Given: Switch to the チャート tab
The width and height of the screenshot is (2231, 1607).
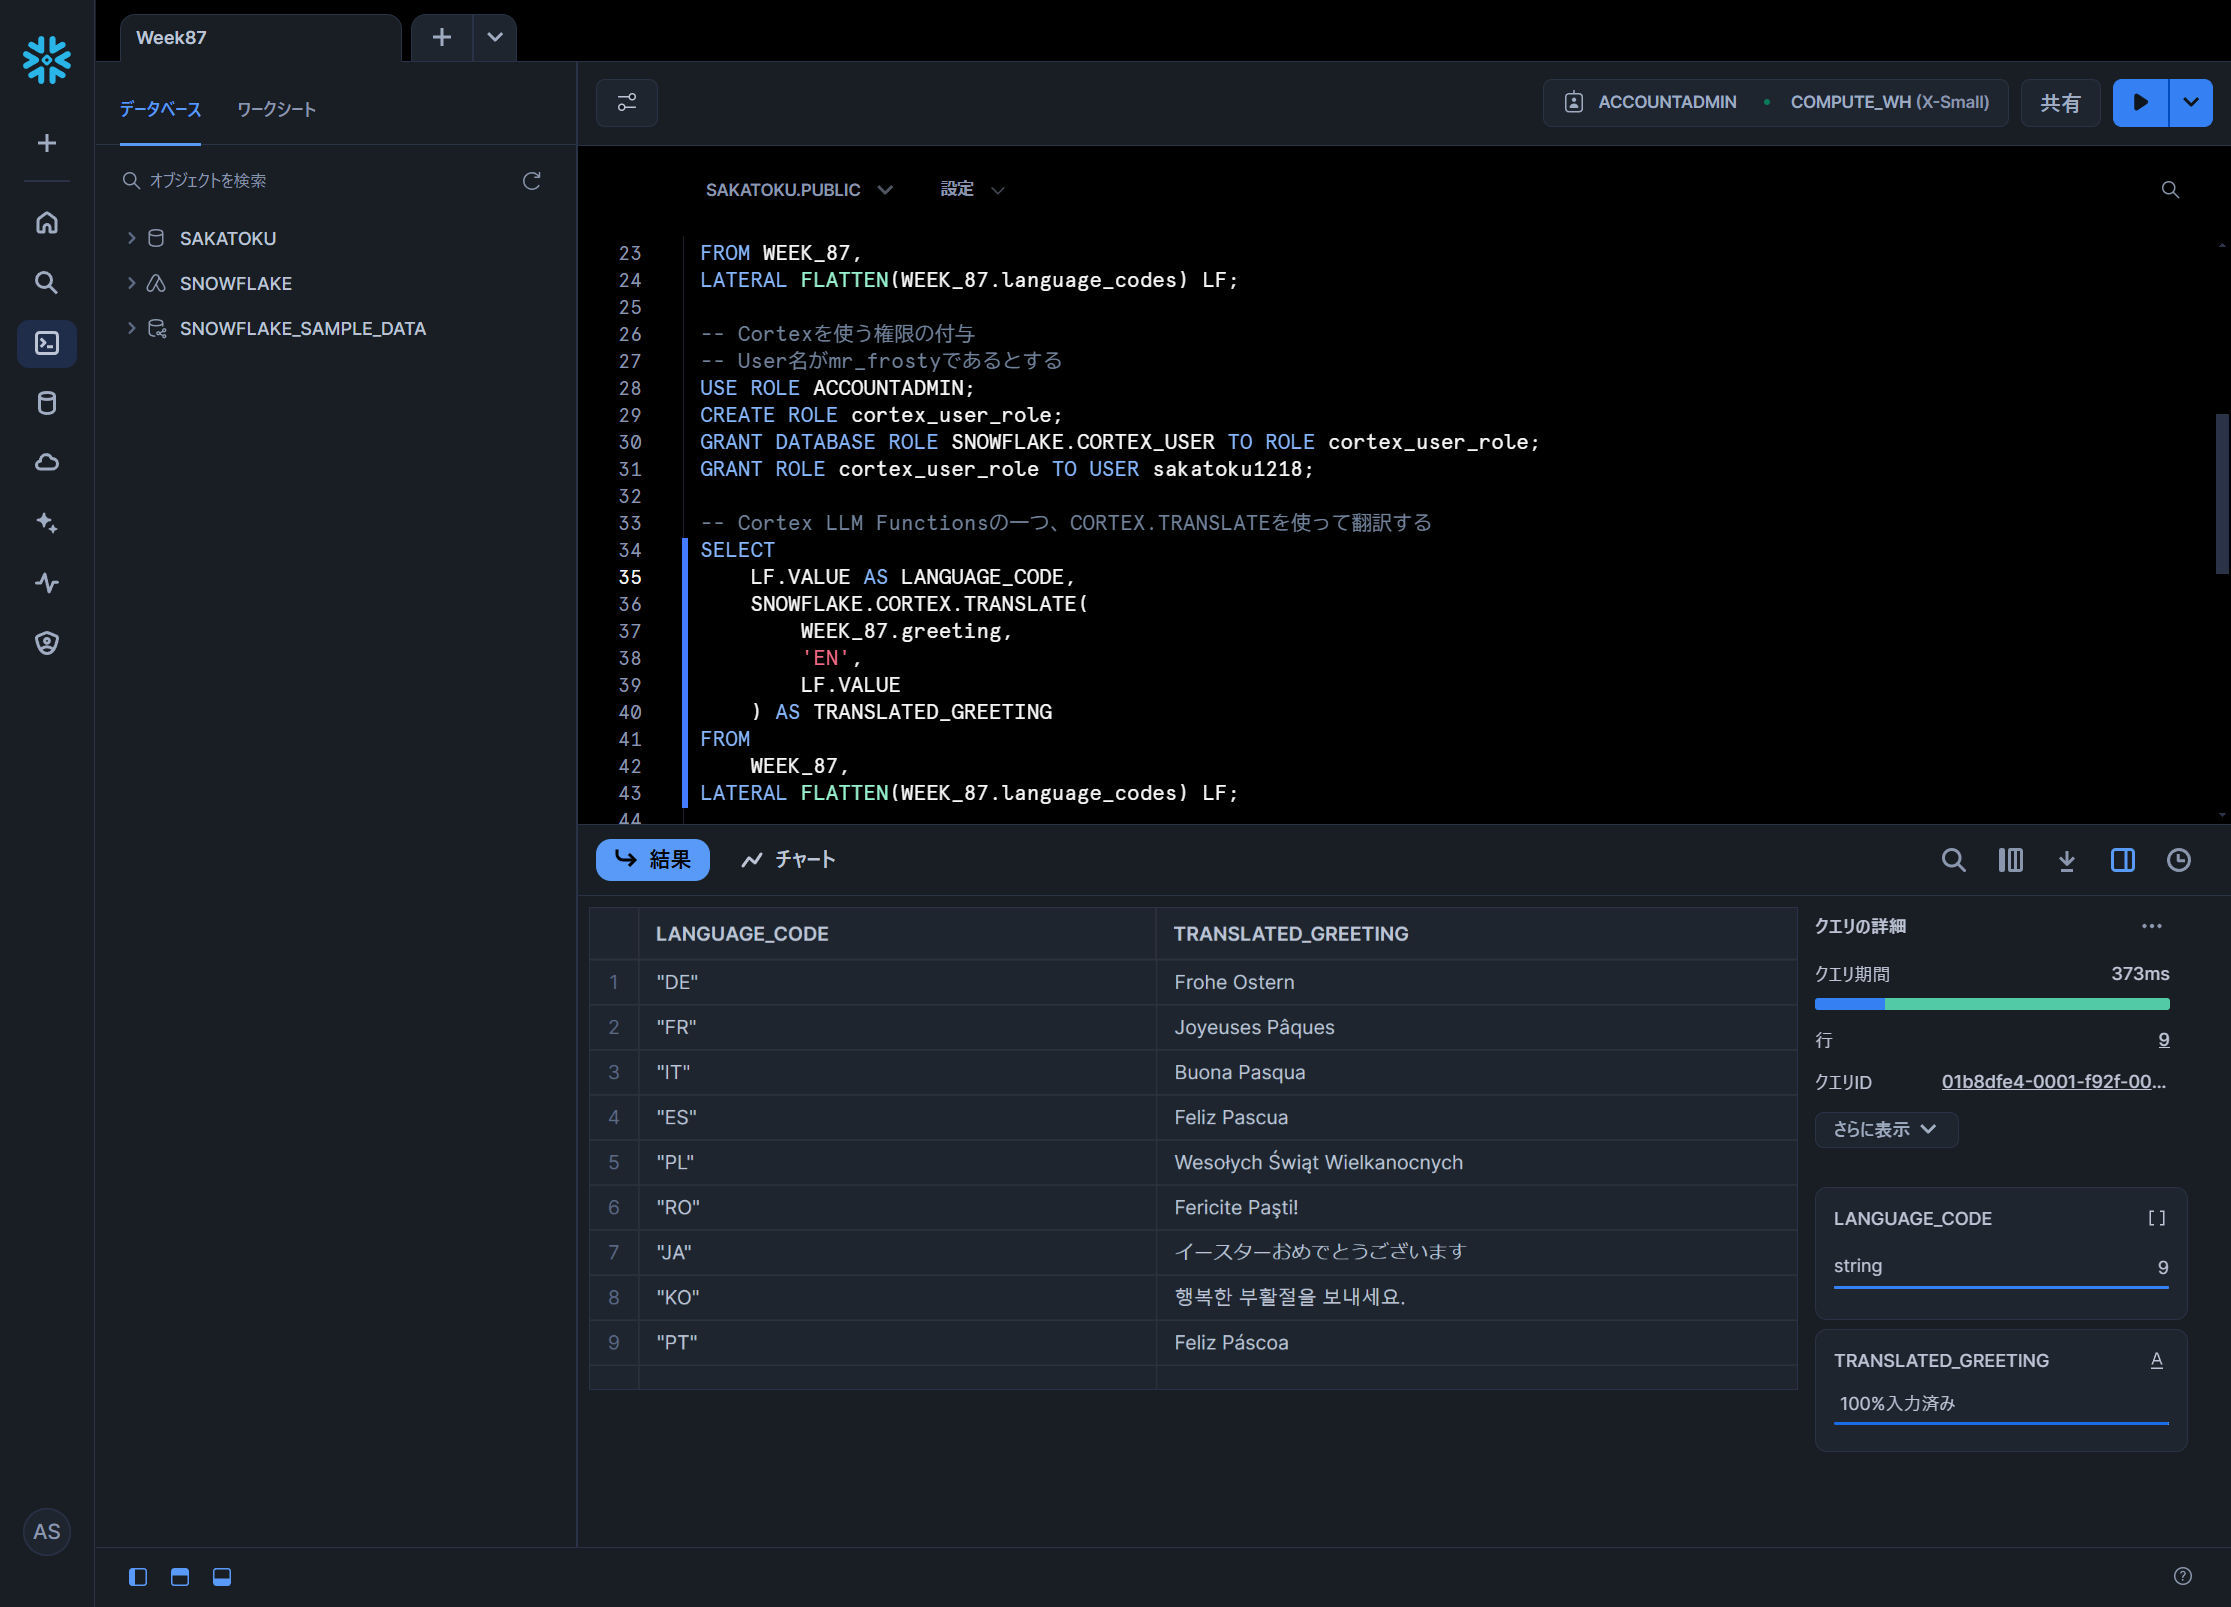Looking at the screenshot, I should pyautogui.click(x=788, y=860).
